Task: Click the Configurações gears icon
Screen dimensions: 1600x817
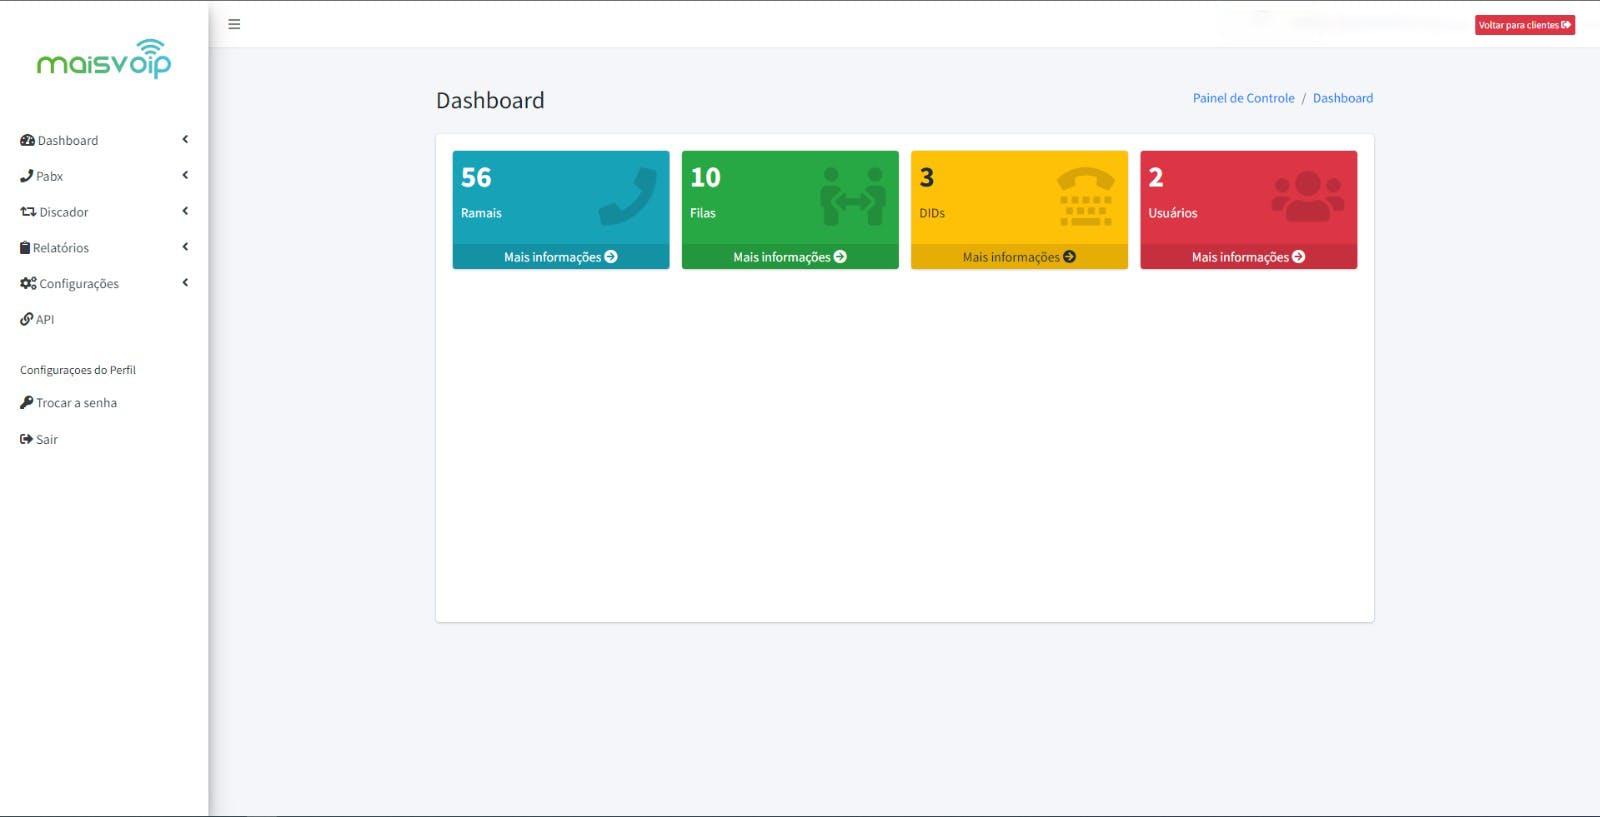Action: pos(28,283)
